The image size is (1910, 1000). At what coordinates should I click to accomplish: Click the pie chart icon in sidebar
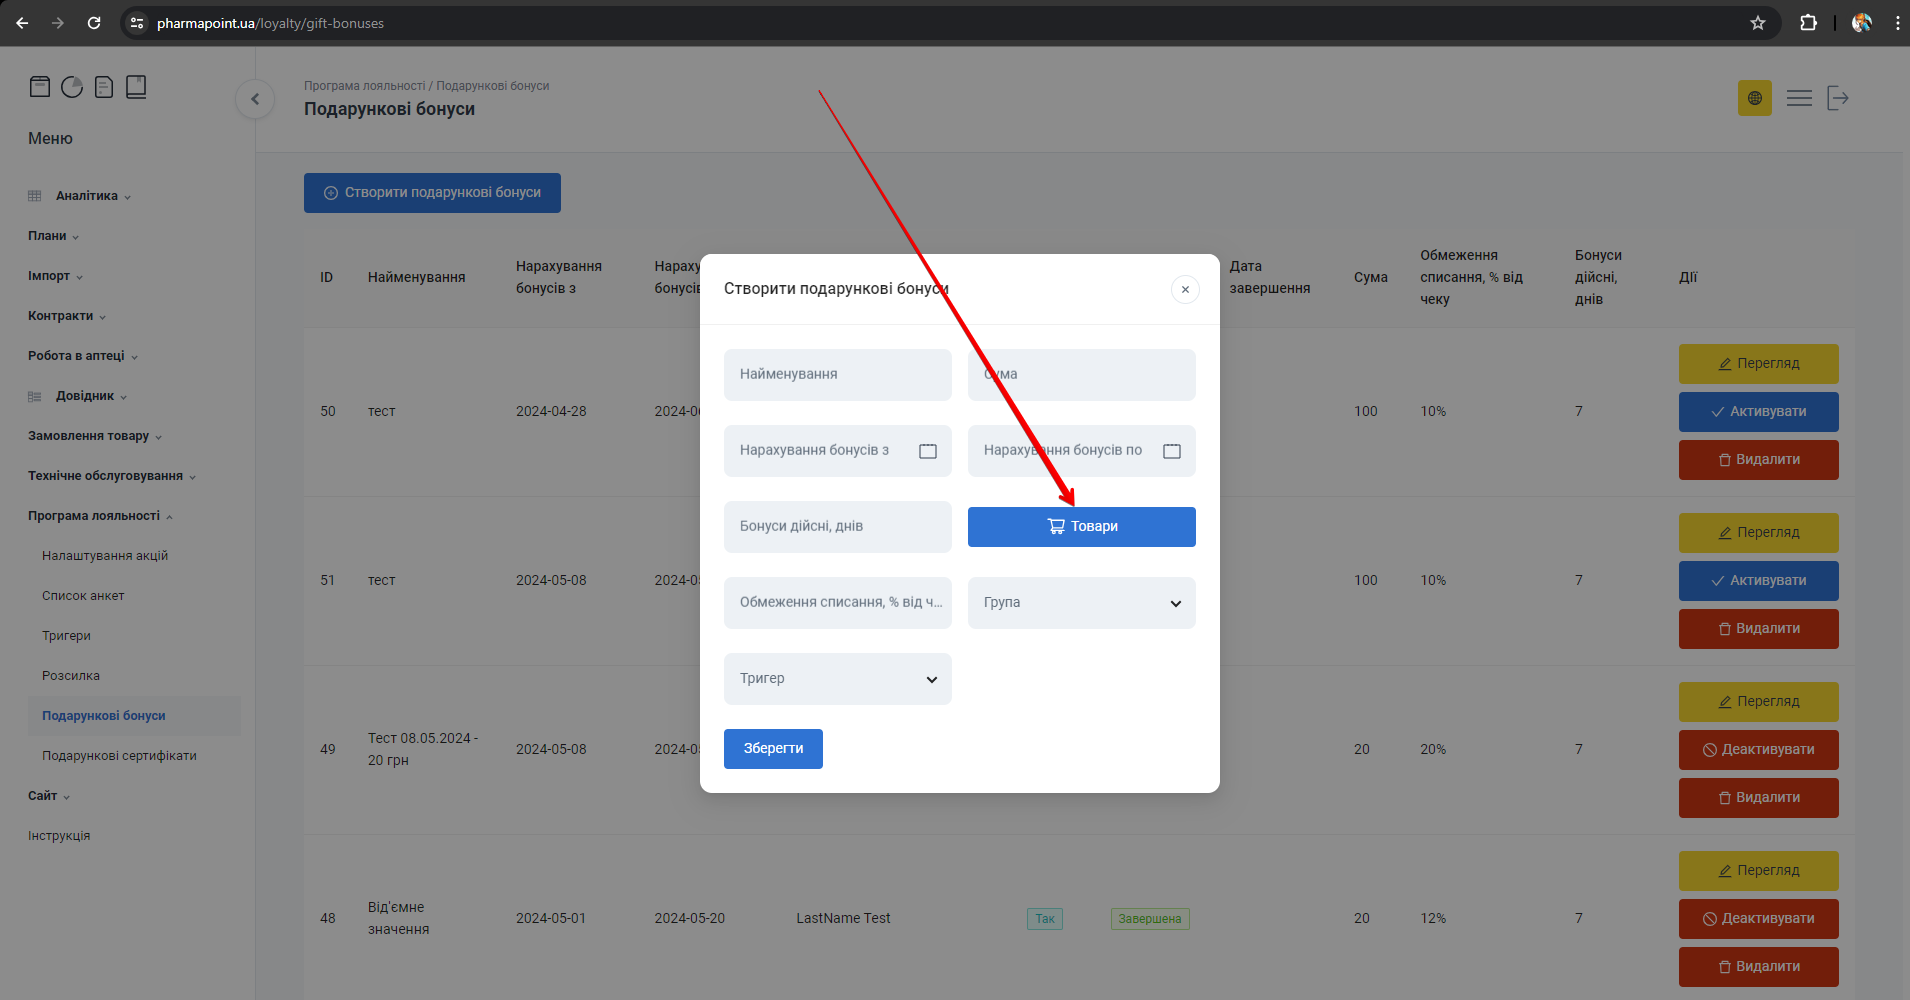tap(72, 87)
